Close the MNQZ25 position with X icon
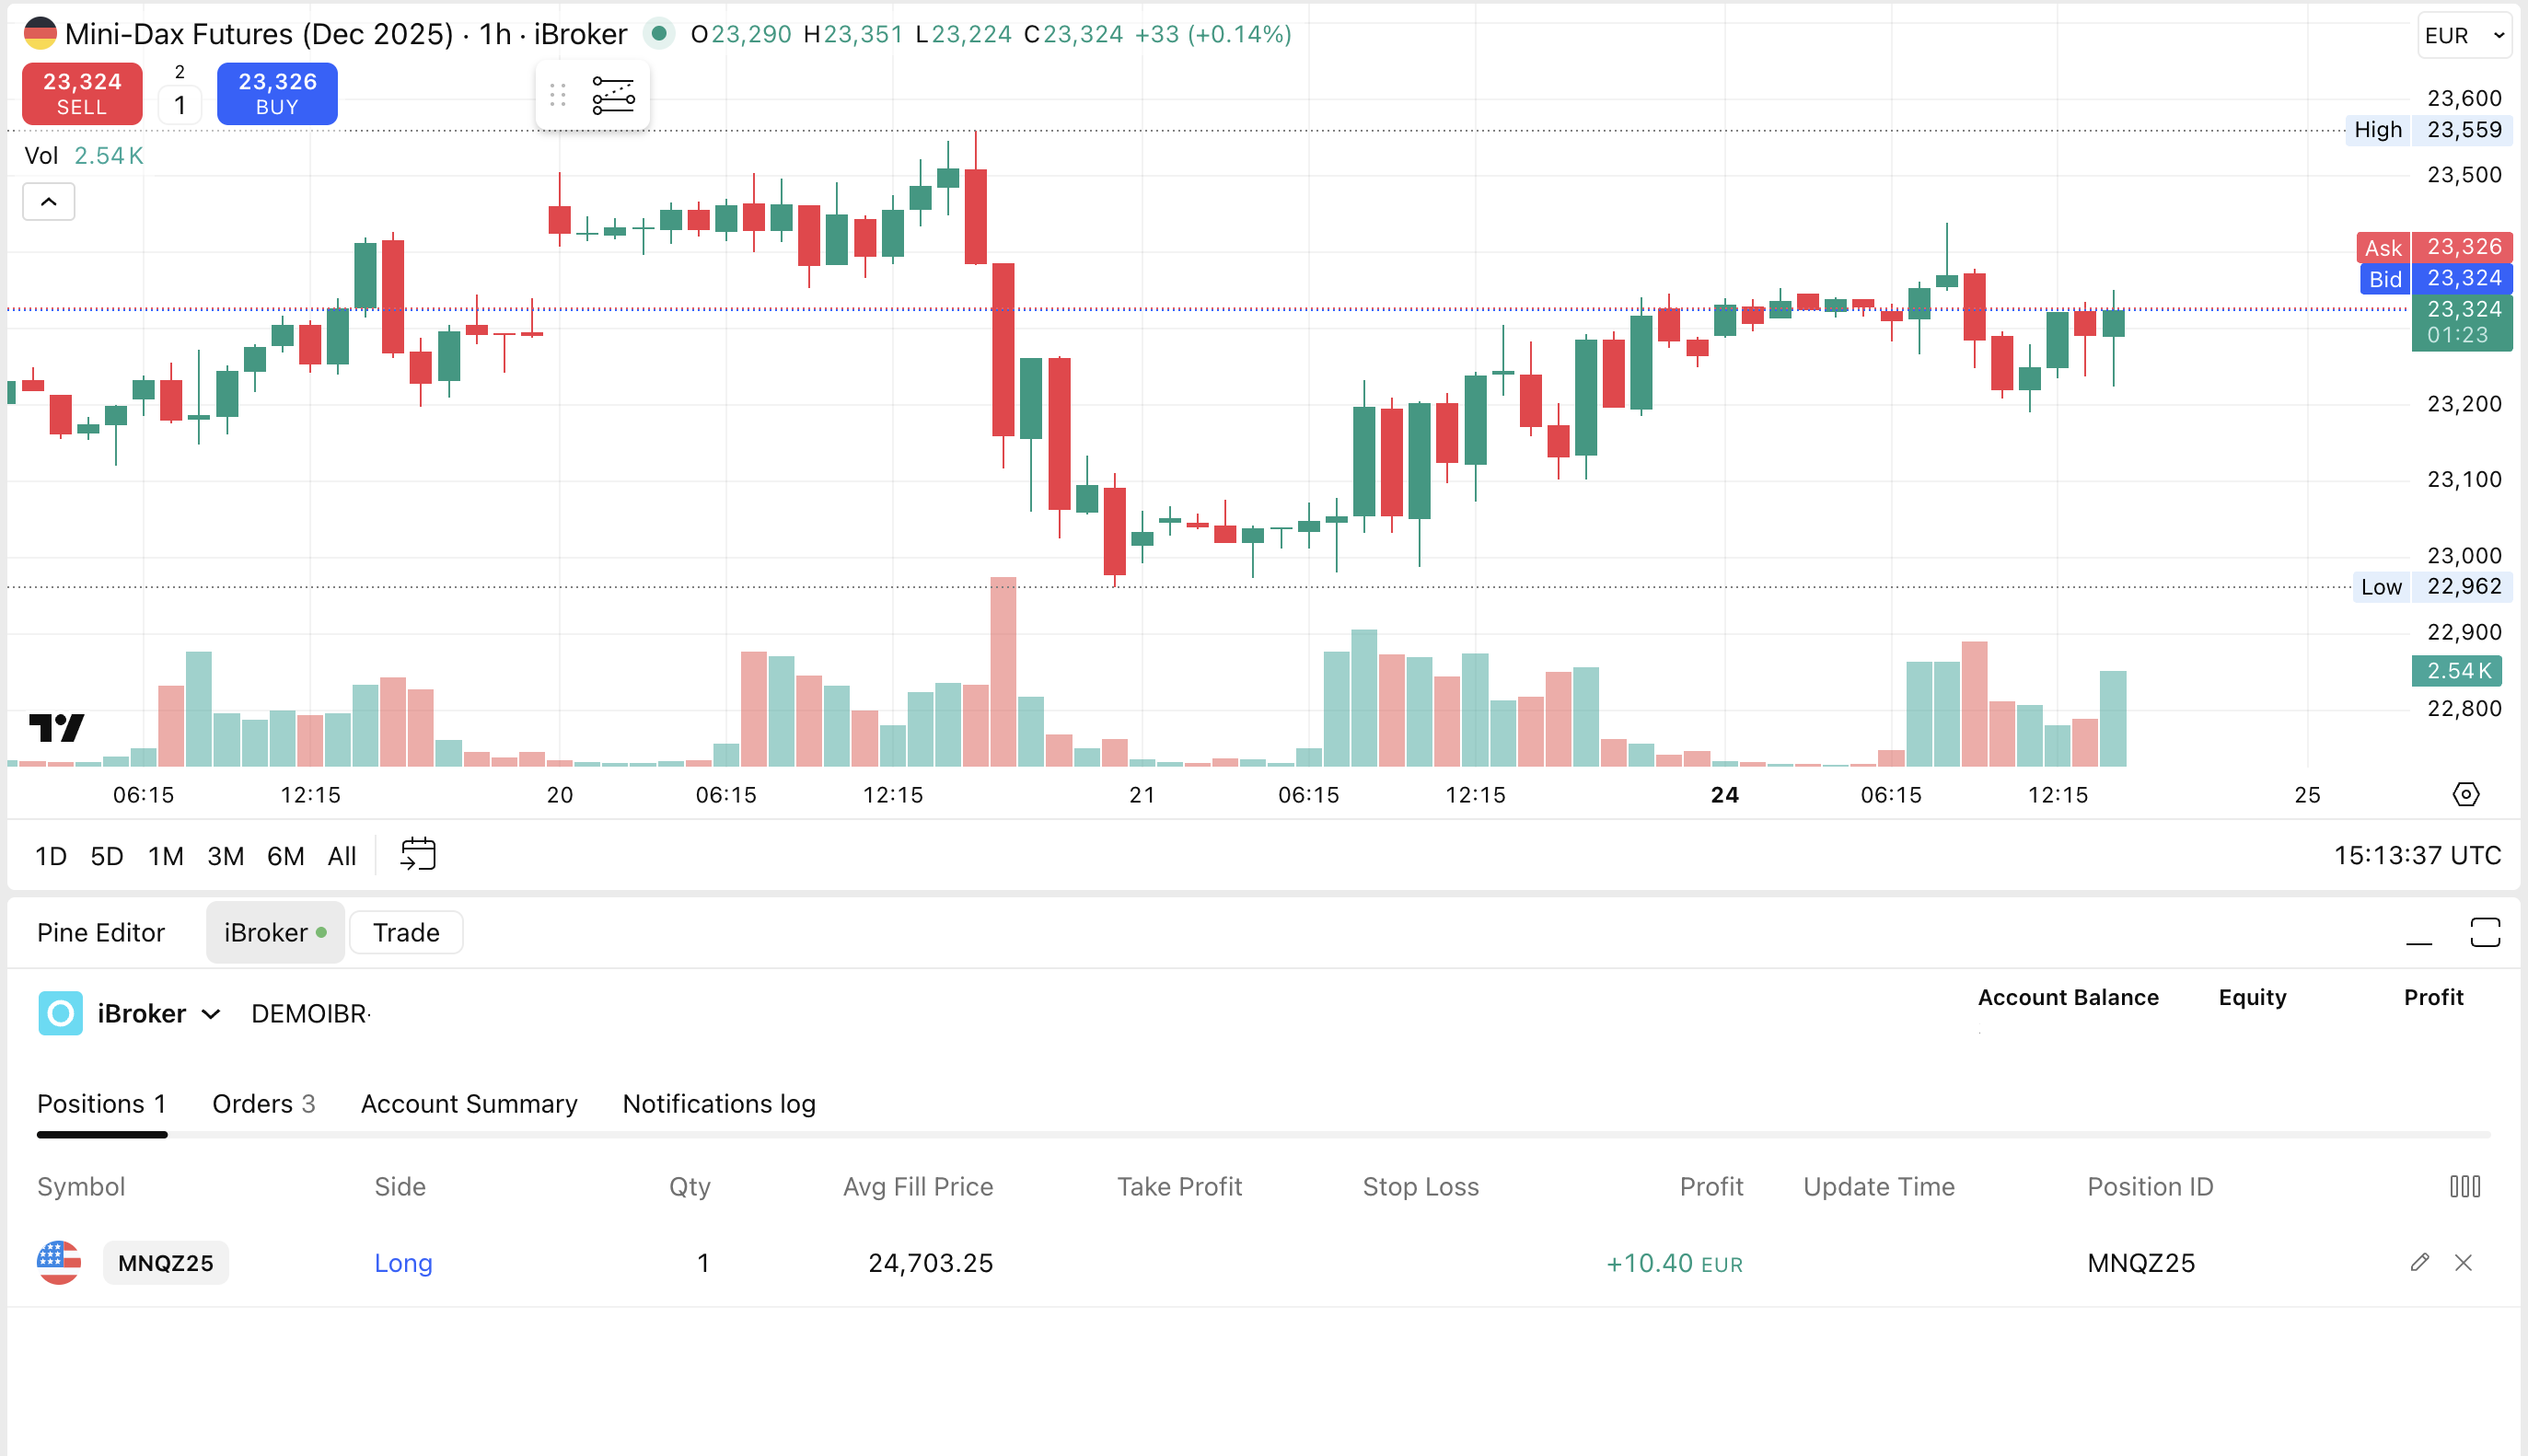 pos(2463,1262)
